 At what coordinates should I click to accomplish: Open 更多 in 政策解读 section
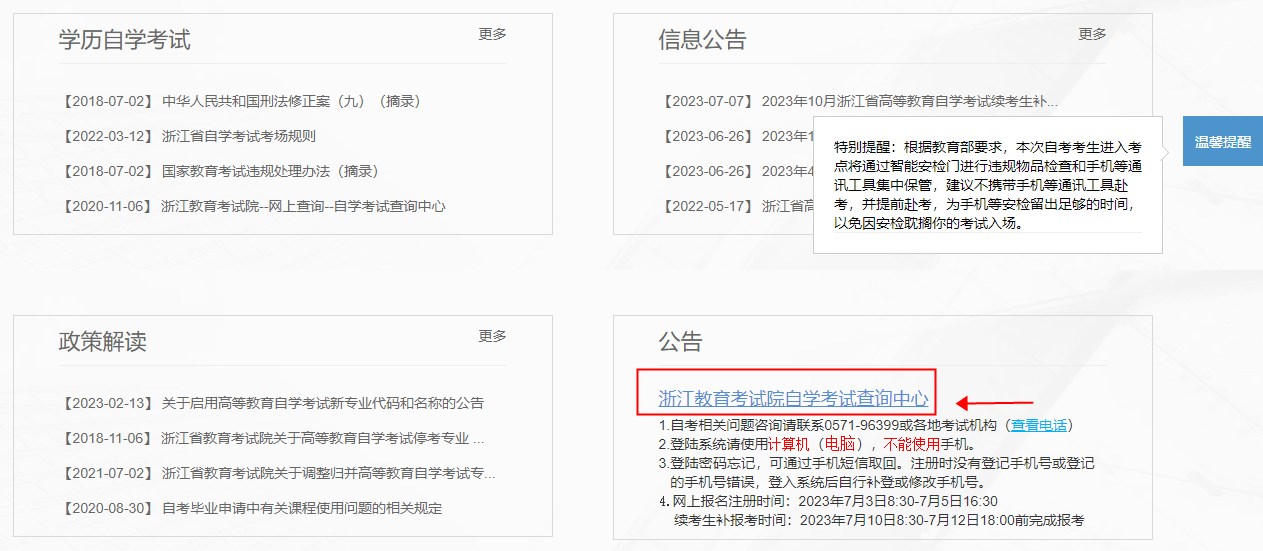[492, 336]
